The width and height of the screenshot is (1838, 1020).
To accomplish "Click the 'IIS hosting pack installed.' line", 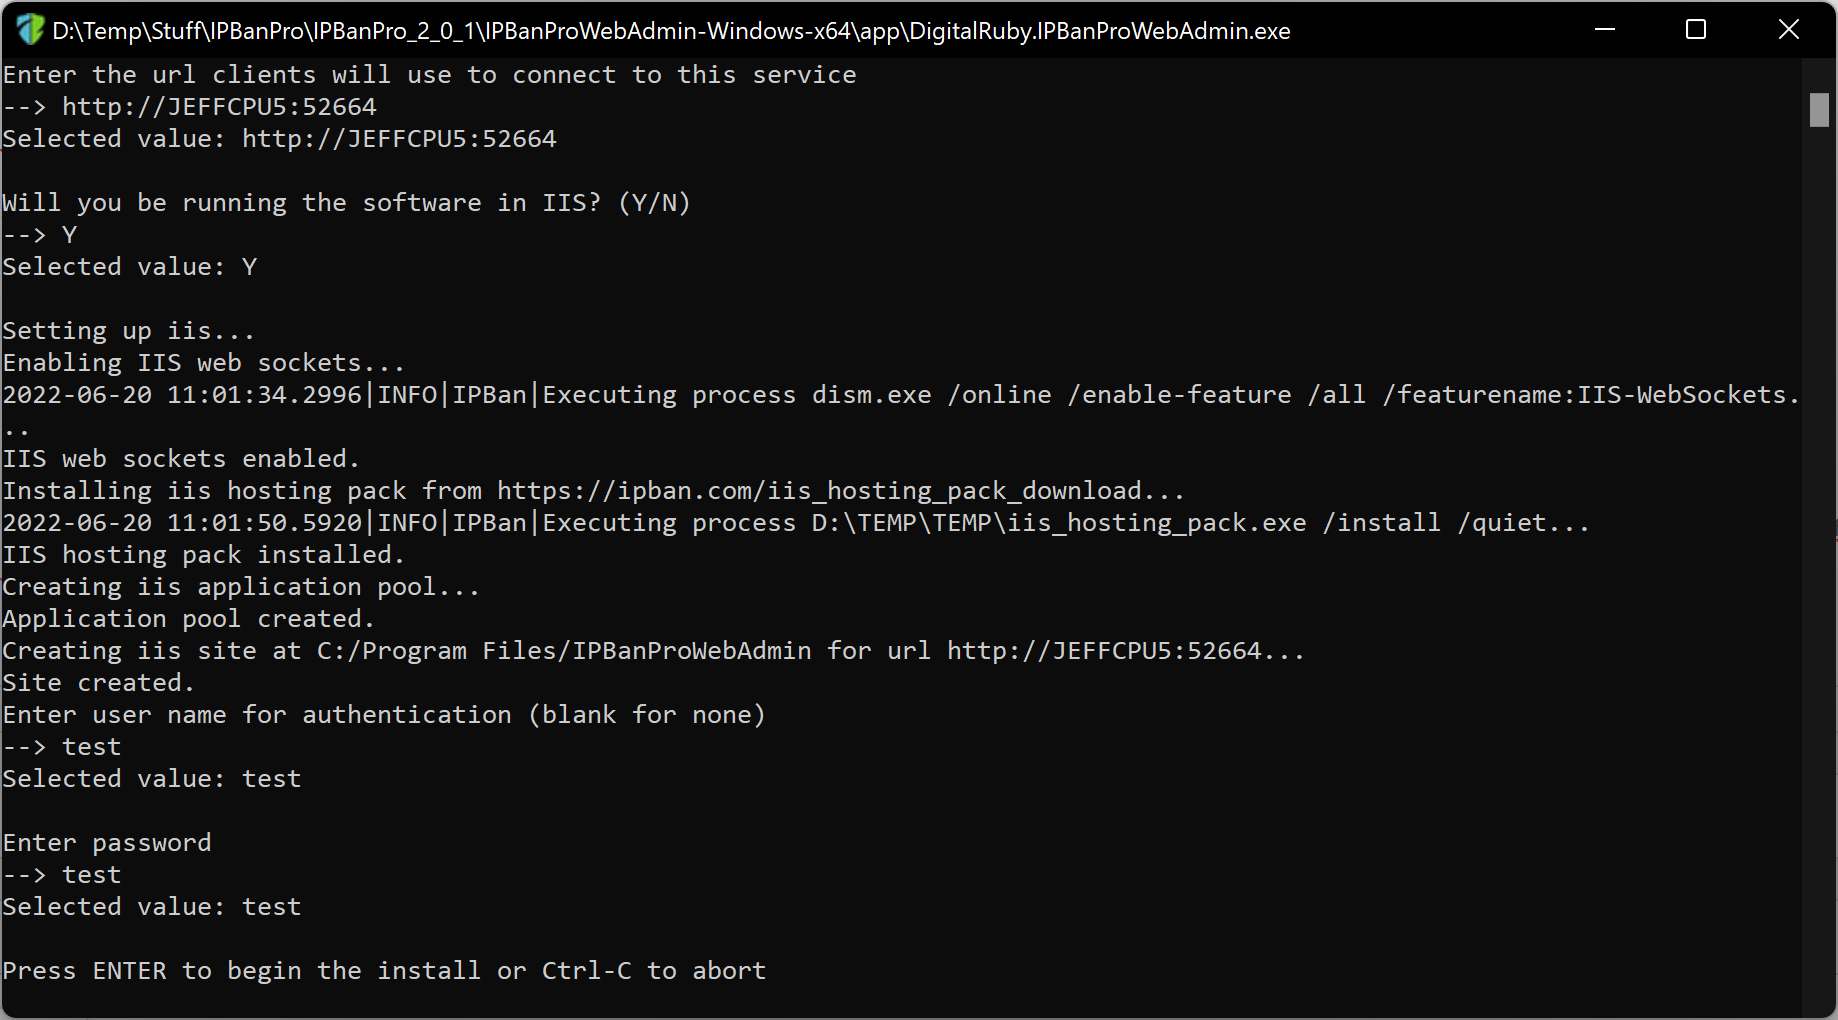I will [203, 555].
